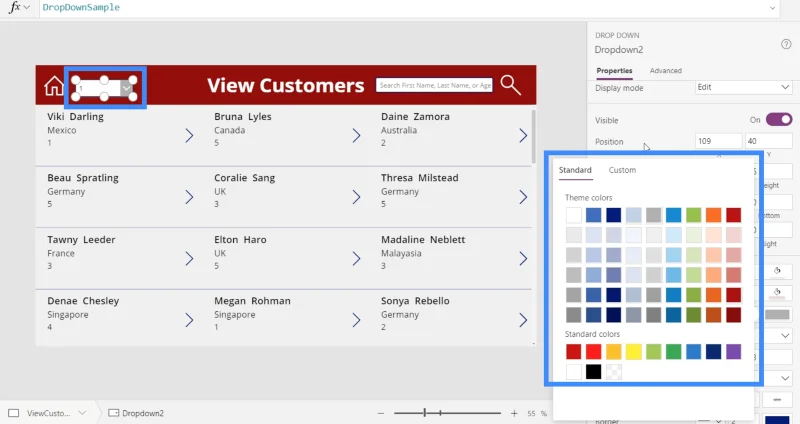Image resolution: width=800 pixels, height=424 pixels.
Task: Click the customer search text field
Action: coord(434,85)
